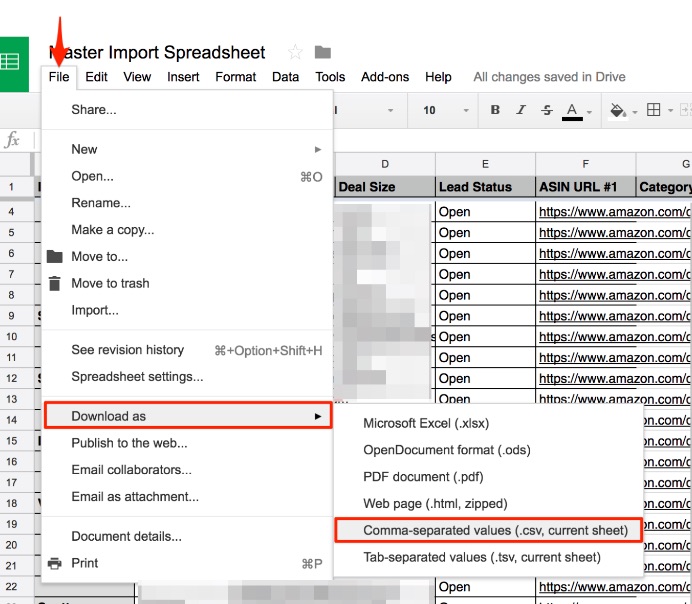Select column F header
Image resolution: width=692 pixels, height=604 pixels.
(585, 164)
